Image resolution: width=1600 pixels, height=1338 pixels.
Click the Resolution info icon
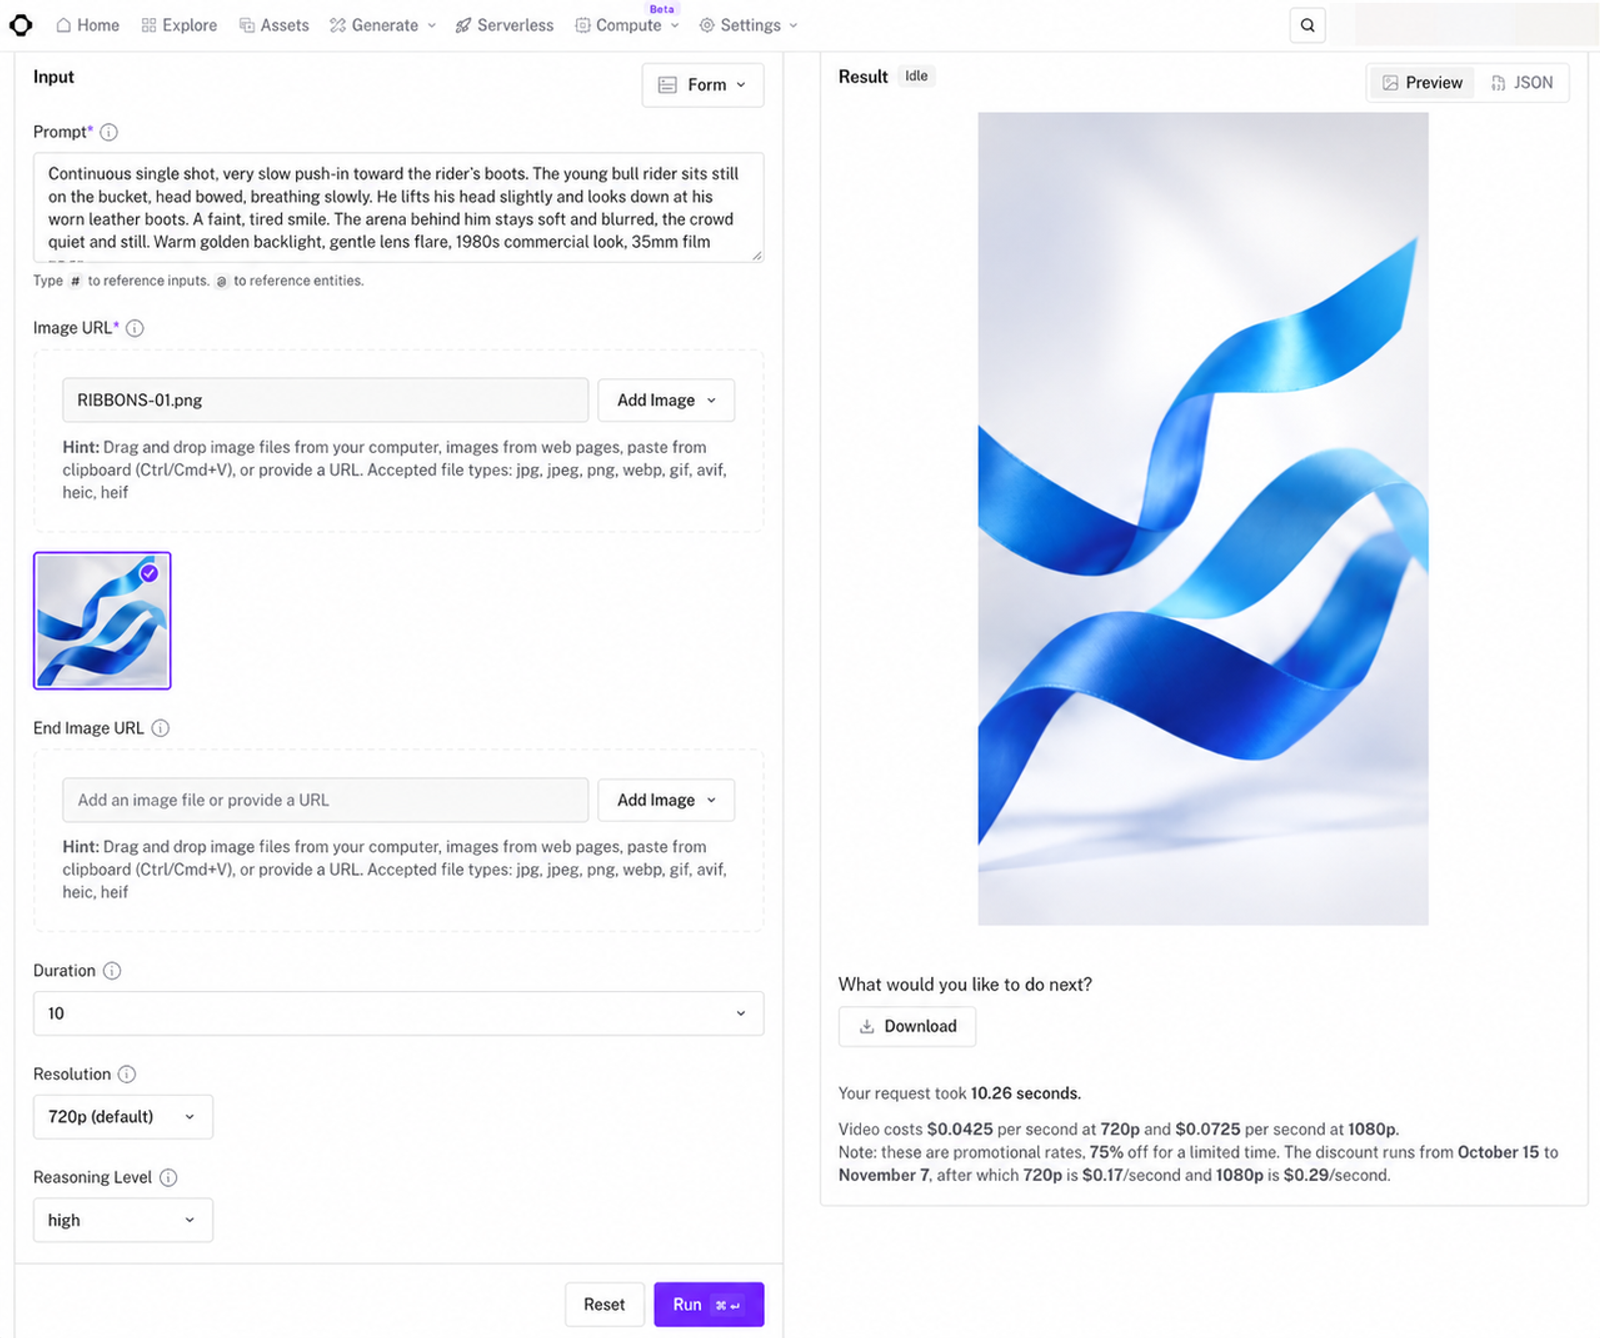[x=127, y=1074]
